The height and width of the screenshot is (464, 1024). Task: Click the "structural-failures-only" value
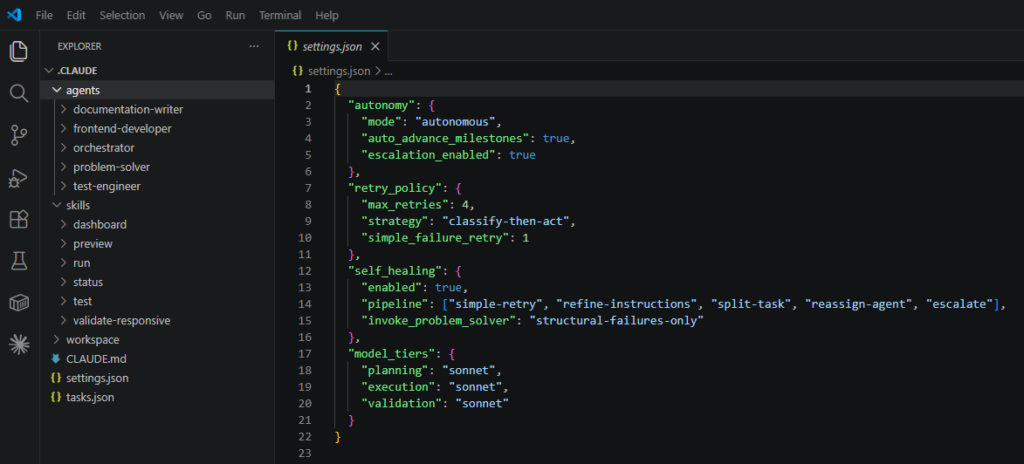pyautogui.click(x=616, y=322)
